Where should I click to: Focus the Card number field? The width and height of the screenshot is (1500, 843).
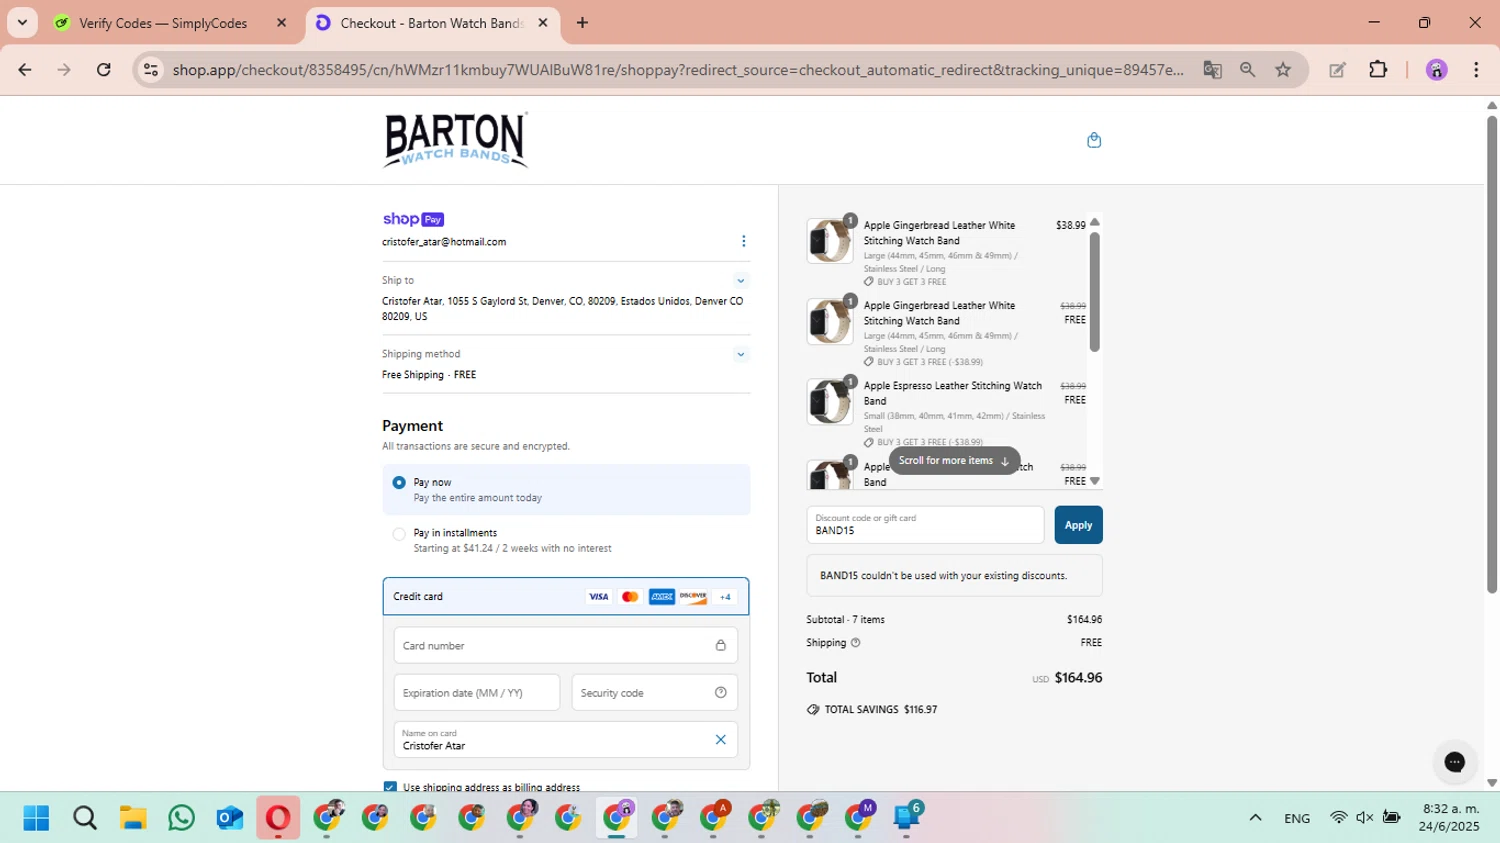(x=566, y=646)
